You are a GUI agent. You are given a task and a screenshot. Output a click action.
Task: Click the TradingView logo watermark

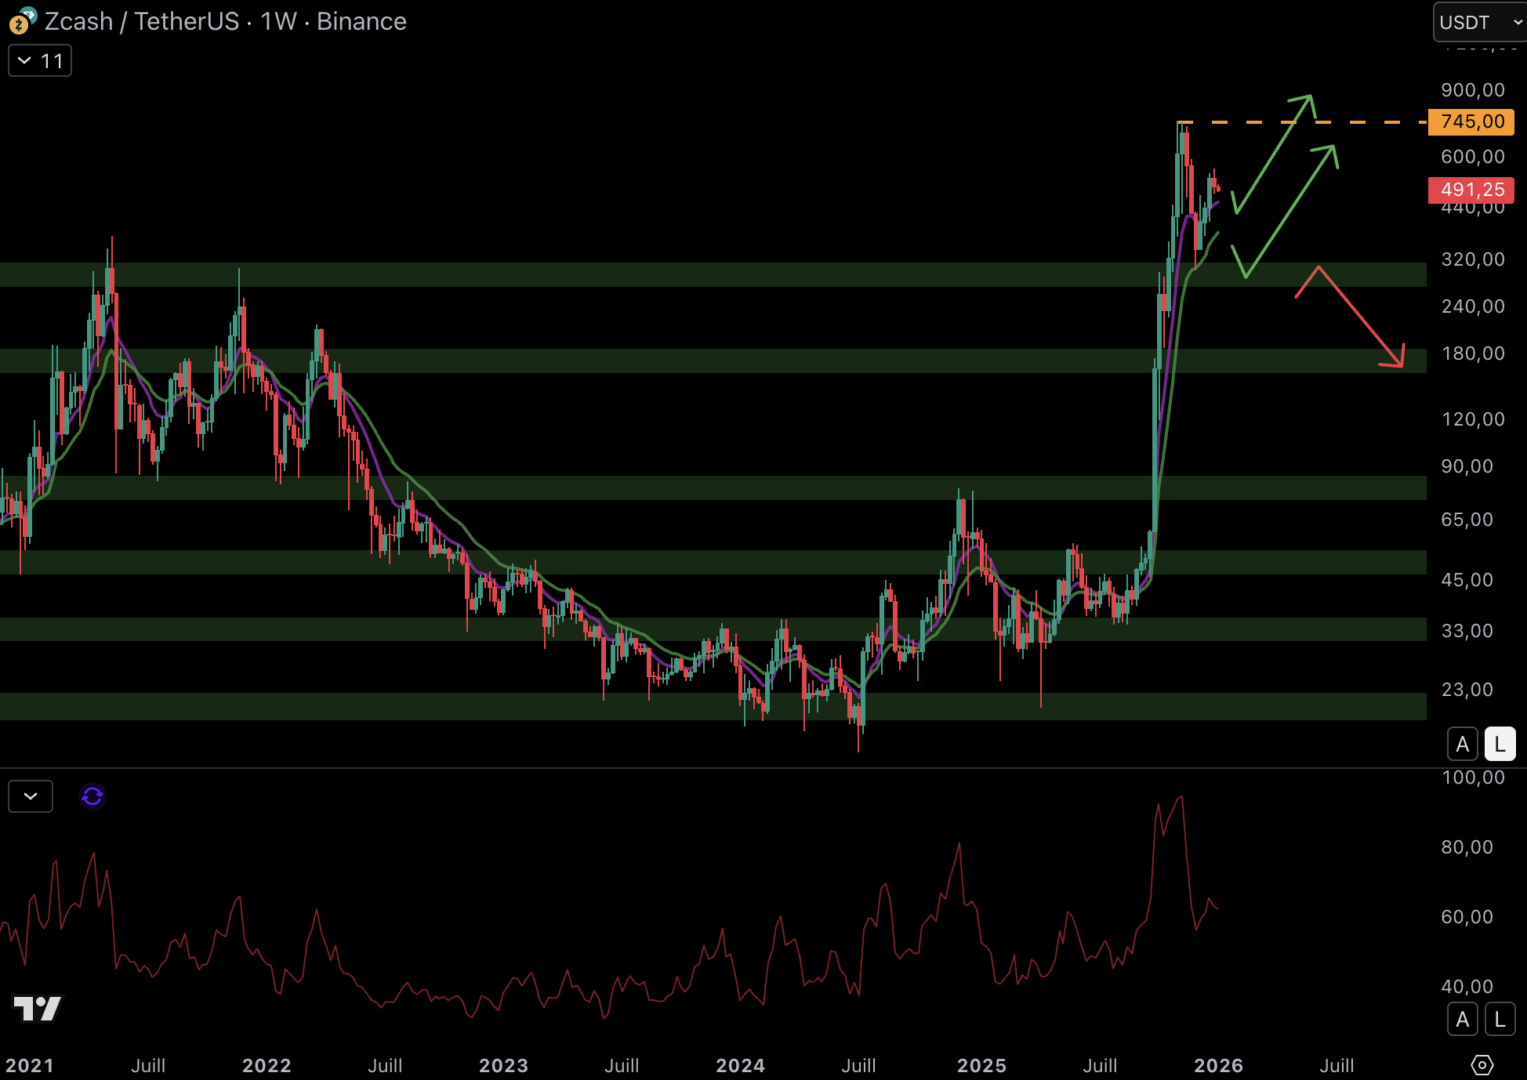[37, 1008]
